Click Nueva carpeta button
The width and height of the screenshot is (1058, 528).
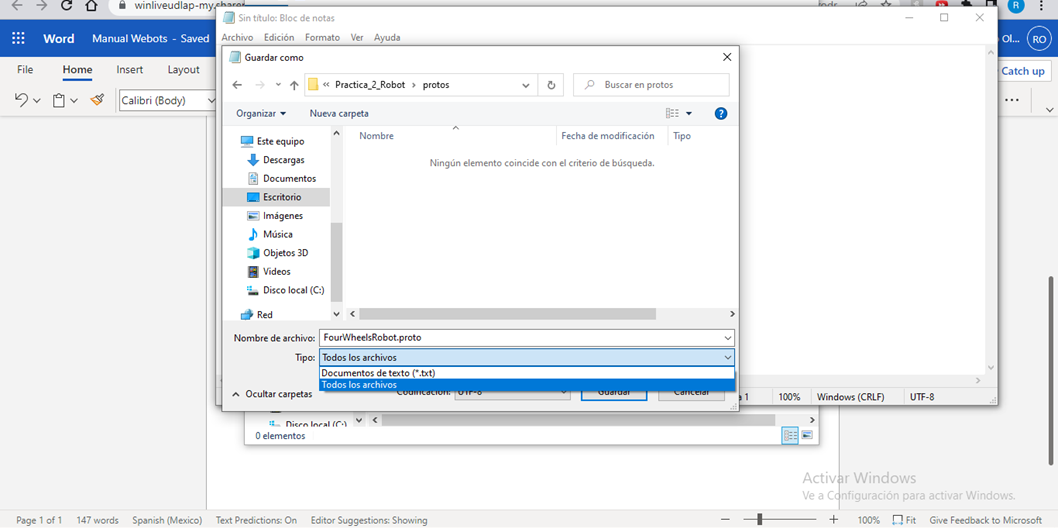pos(339,113)
